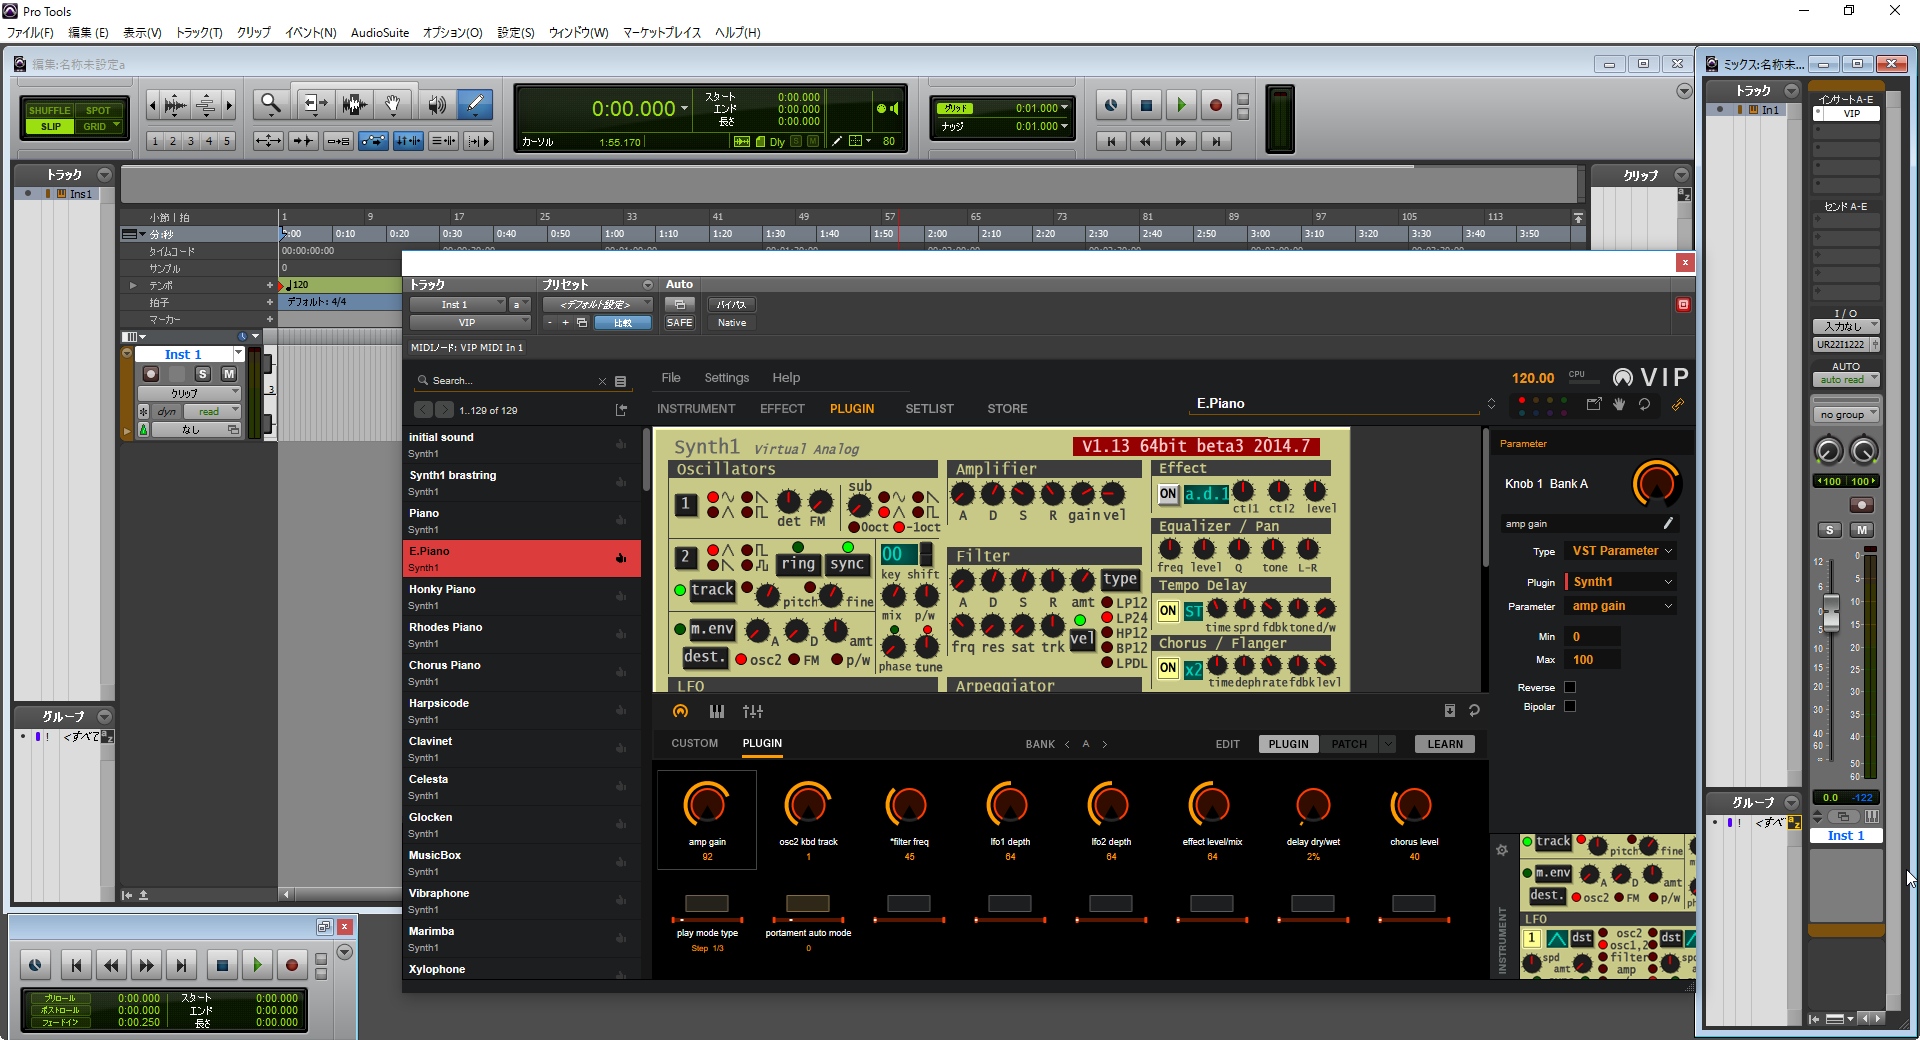Image resolution: width=1920 pixels, height=1040 pixels.
Task: Click the Native button
Action: [731, 323]
